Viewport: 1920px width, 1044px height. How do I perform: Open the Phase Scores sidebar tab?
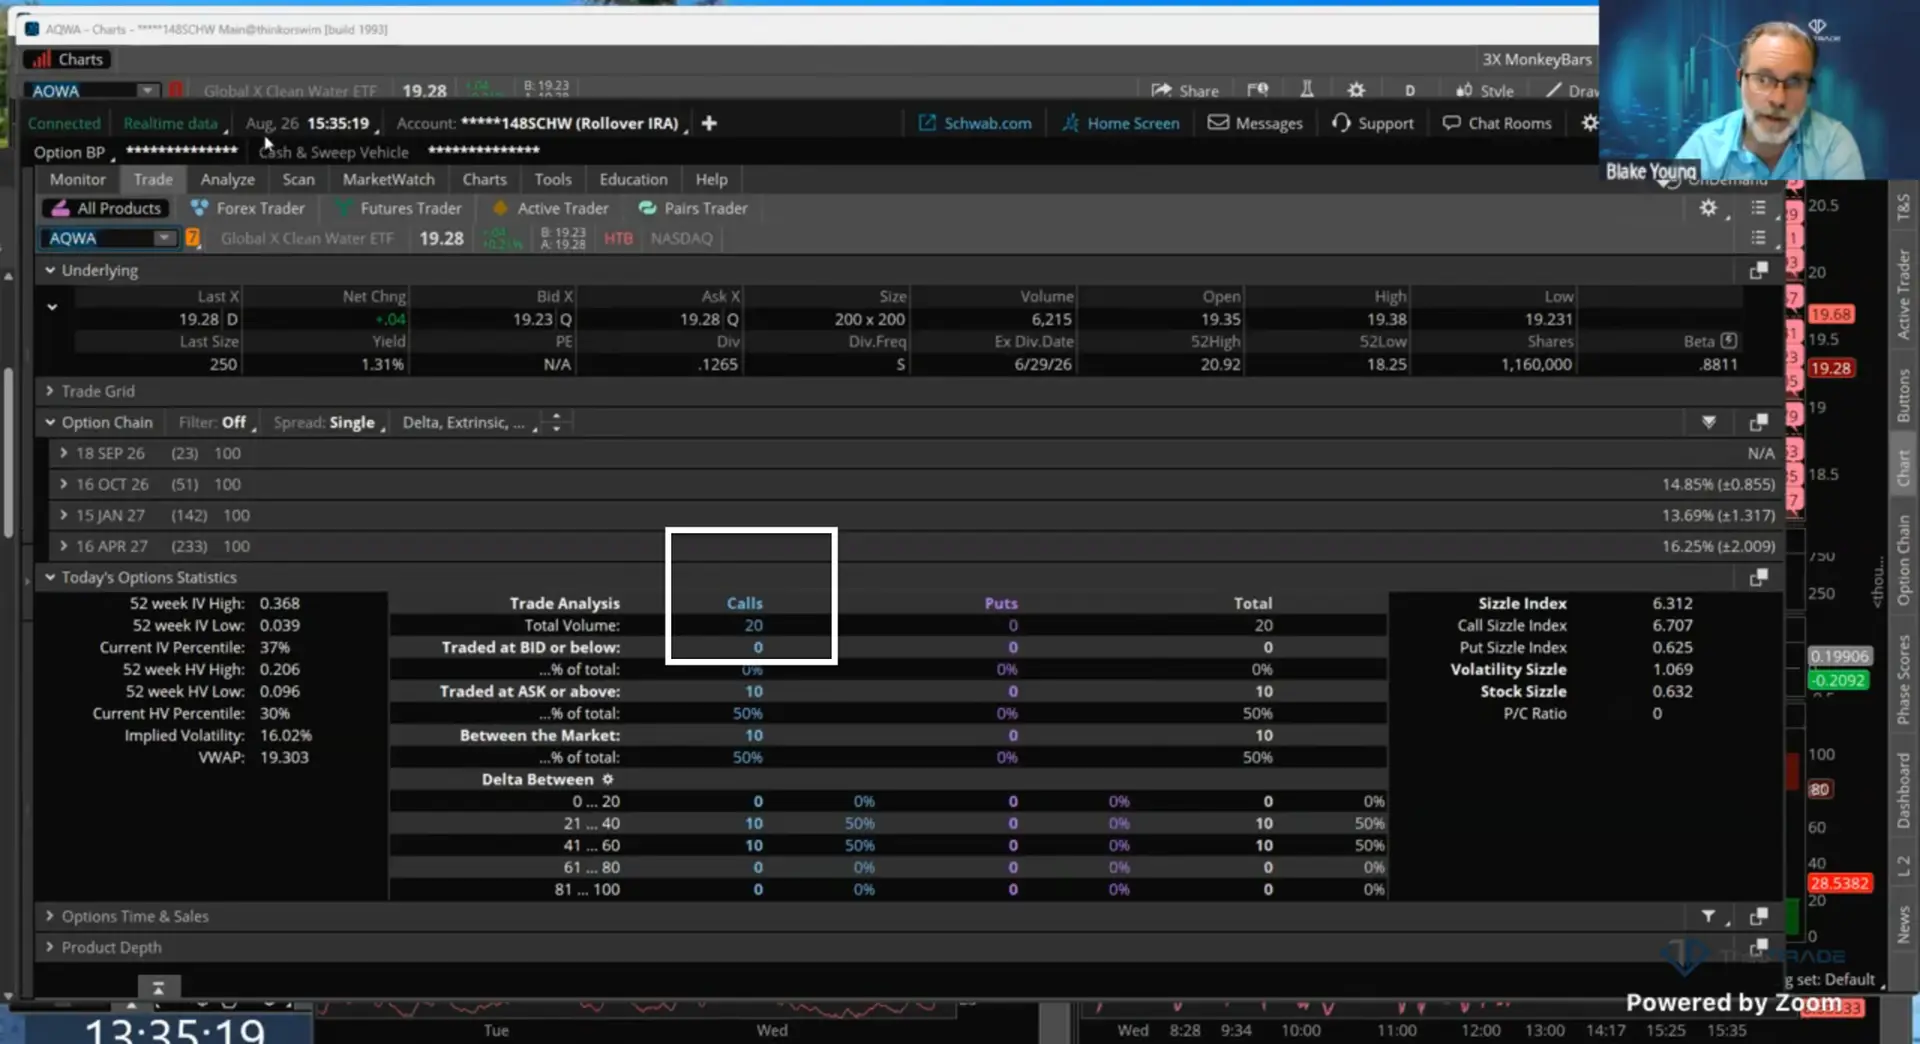[x=1903, y=680]
